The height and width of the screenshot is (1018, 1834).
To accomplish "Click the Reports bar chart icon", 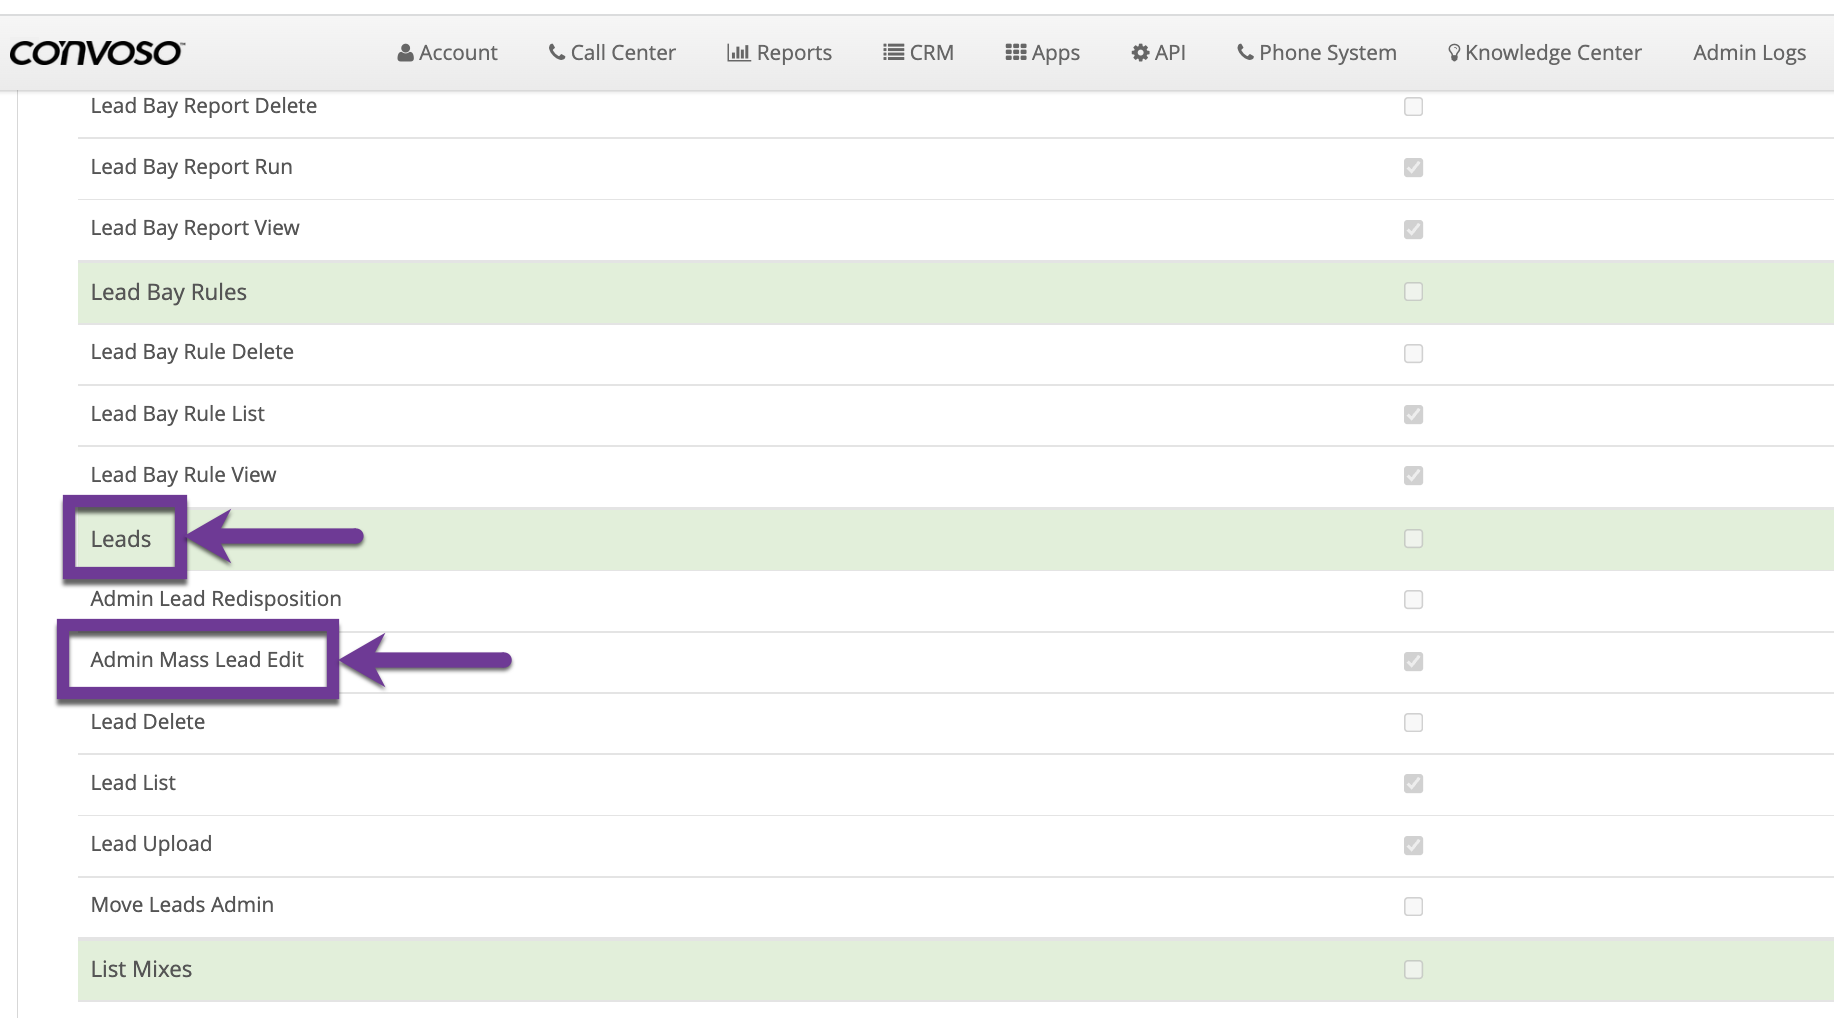I will (x=738, y=53).
